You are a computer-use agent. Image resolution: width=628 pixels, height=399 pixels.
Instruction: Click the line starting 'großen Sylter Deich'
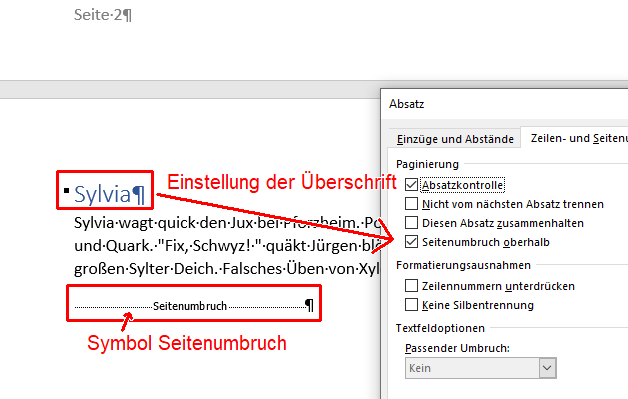(x=227, y=268)
